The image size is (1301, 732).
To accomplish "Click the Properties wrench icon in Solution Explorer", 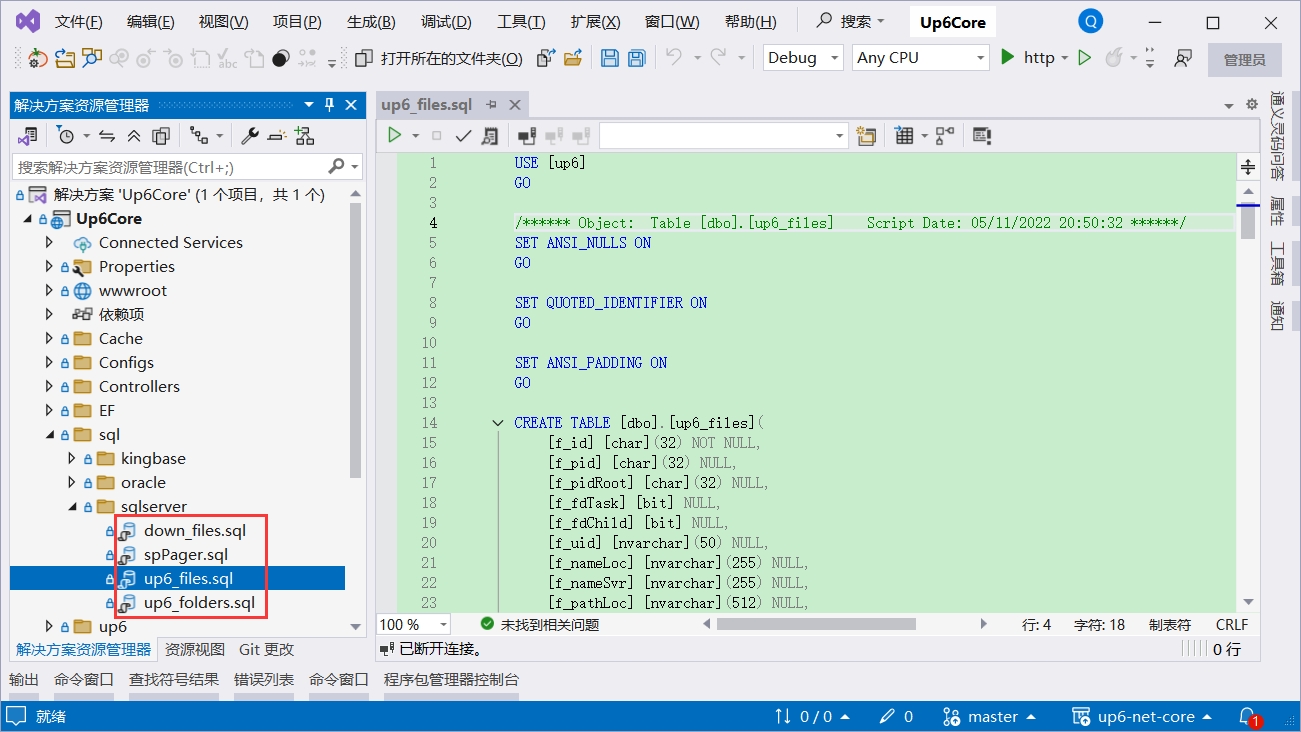I will click(x=250, y=135).
